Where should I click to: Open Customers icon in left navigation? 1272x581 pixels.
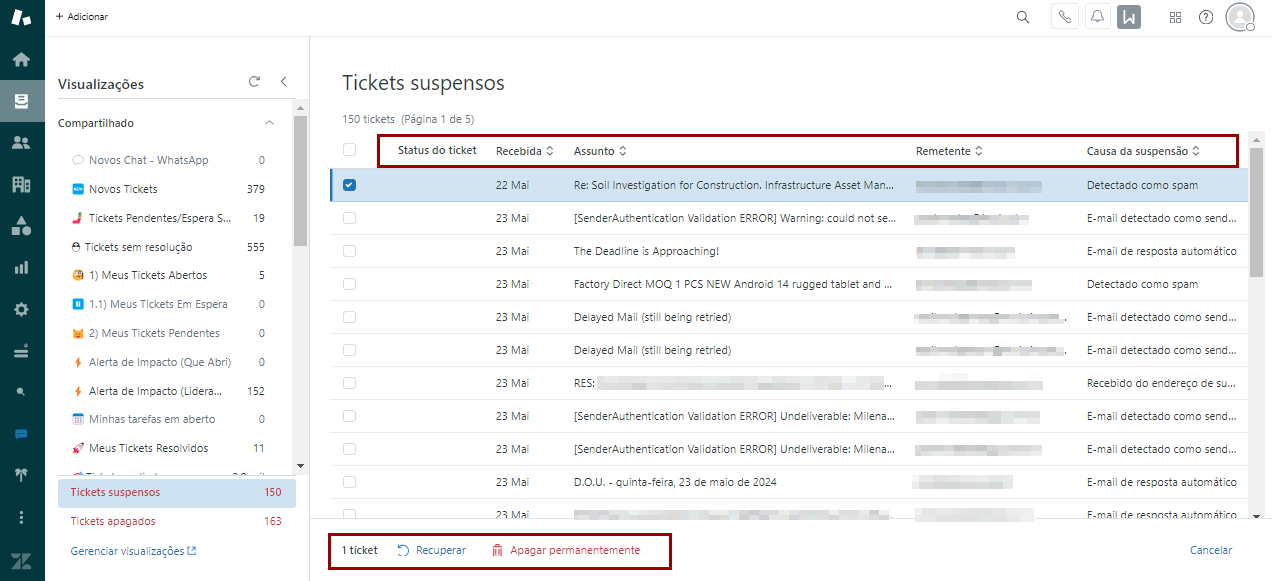(21, 142)
